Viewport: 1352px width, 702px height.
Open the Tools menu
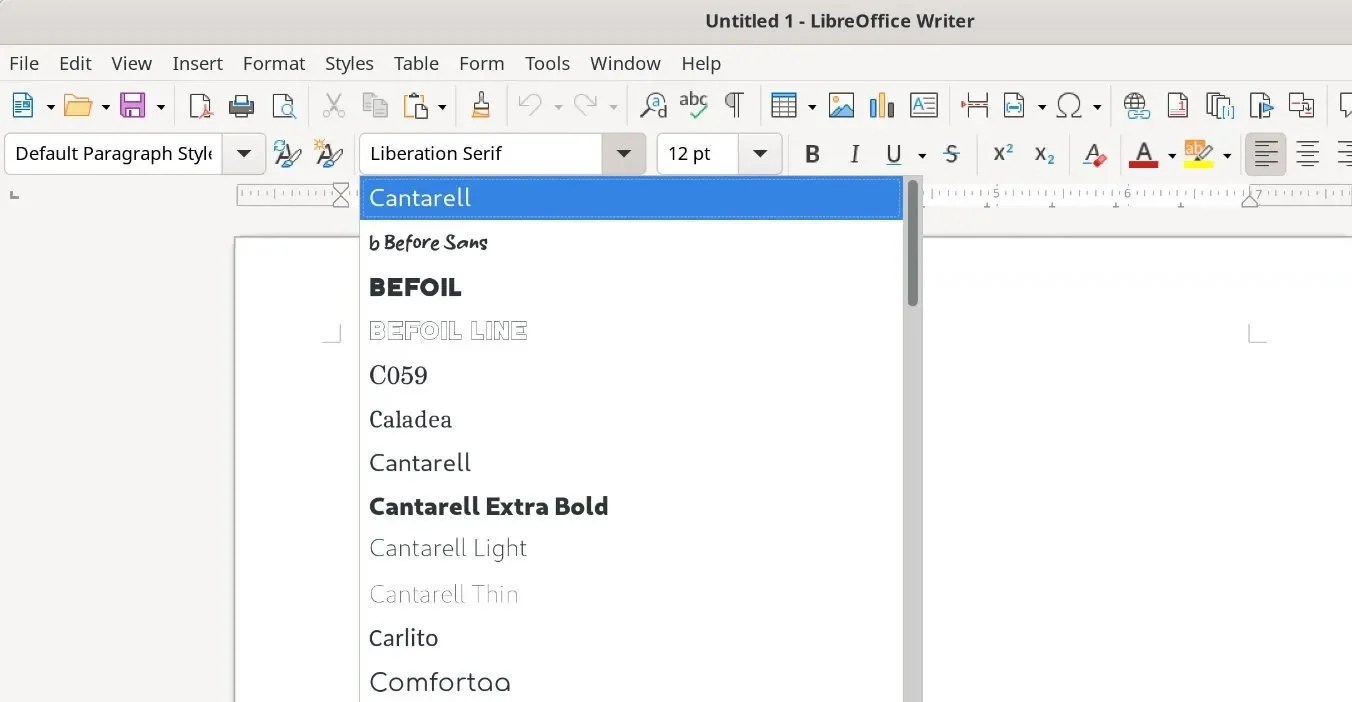point(547,63)
